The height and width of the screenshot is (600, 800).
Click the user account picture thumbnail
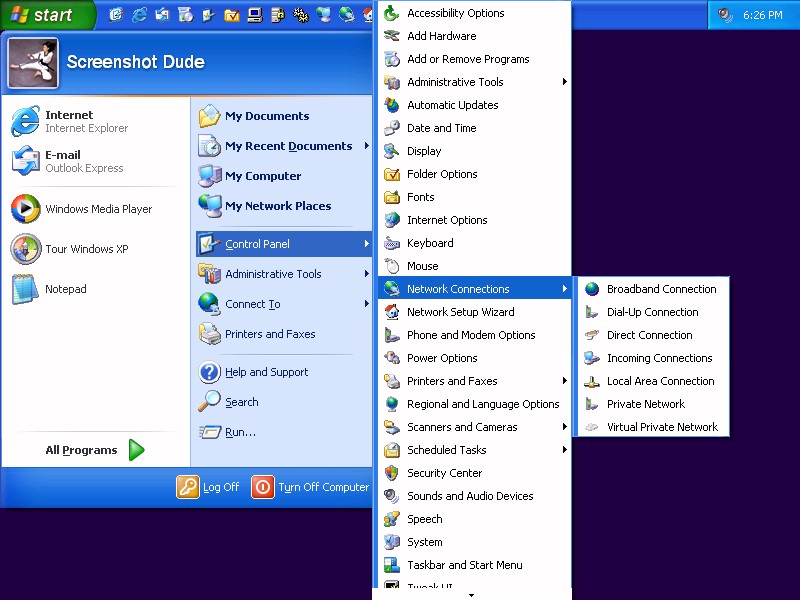33,63
